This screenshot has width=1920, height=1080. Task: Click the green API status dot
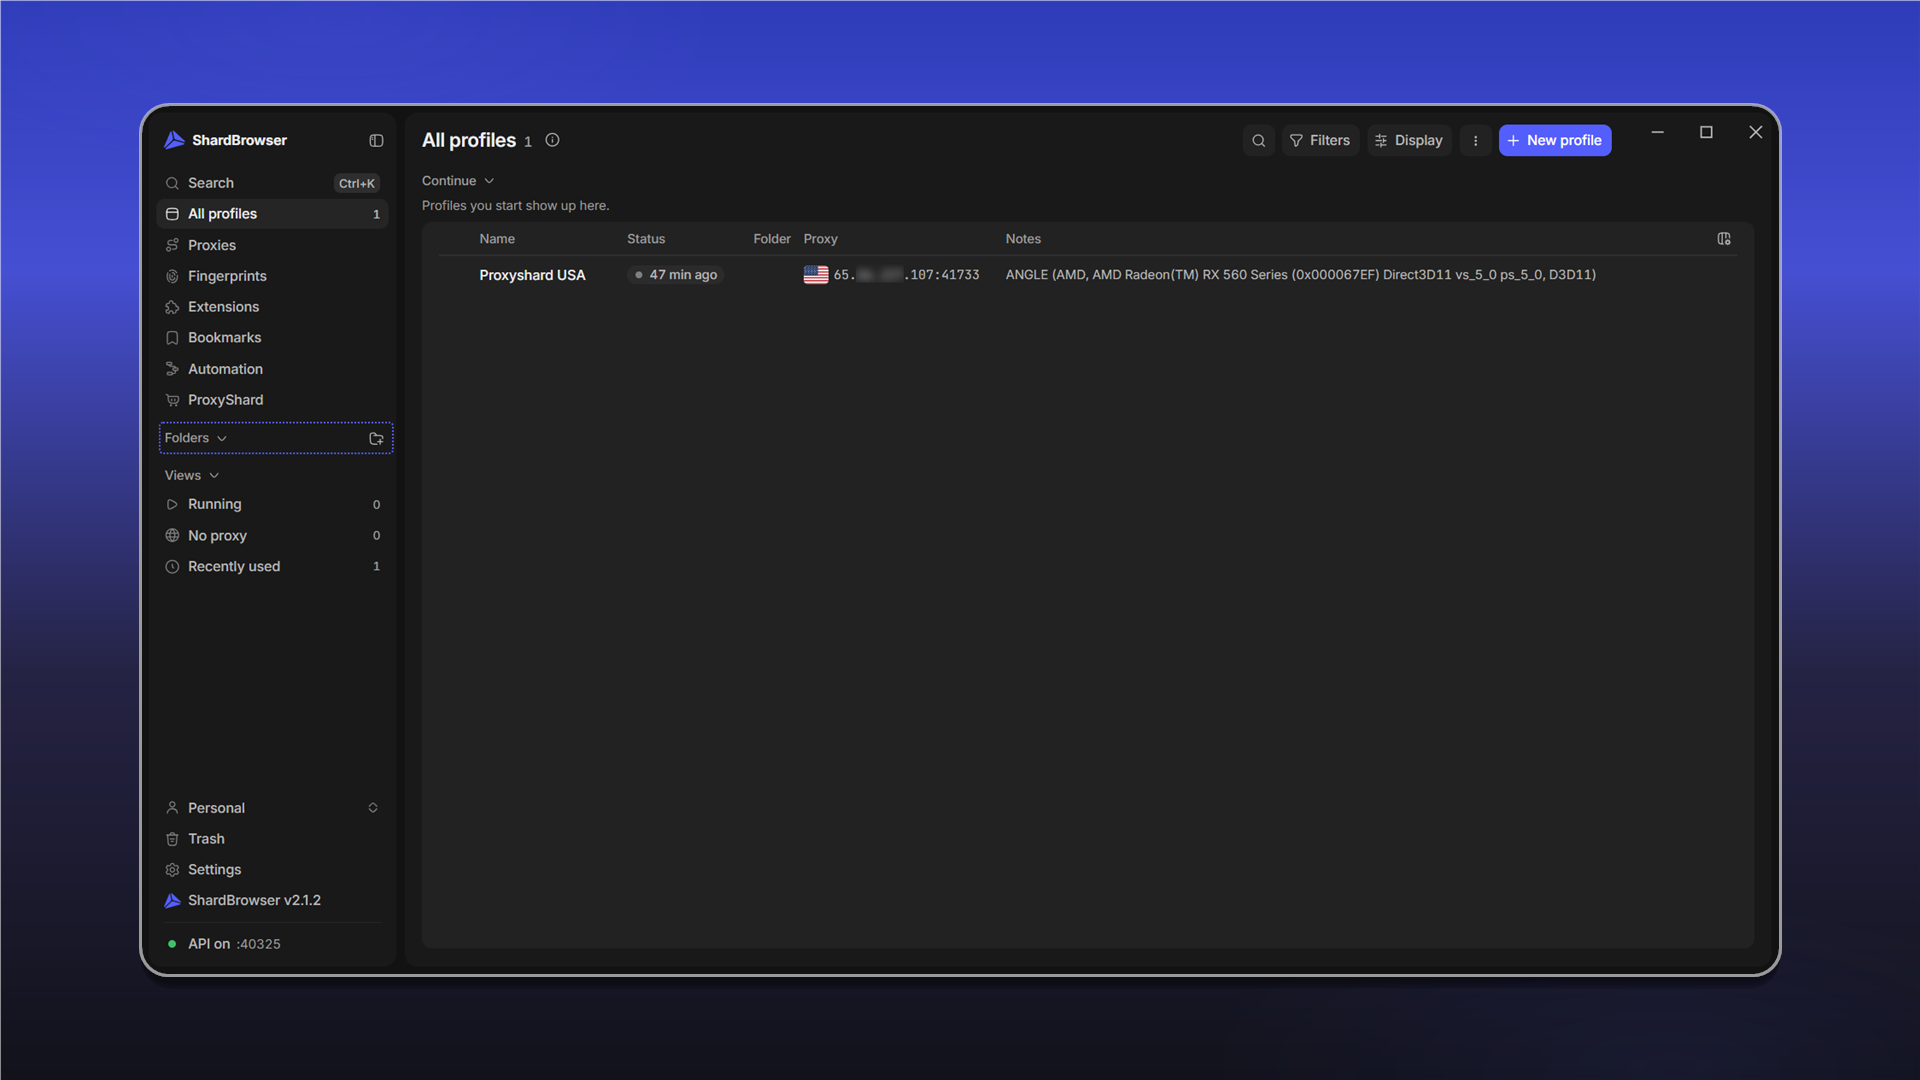pyautogui.click(x=172, y=944)
